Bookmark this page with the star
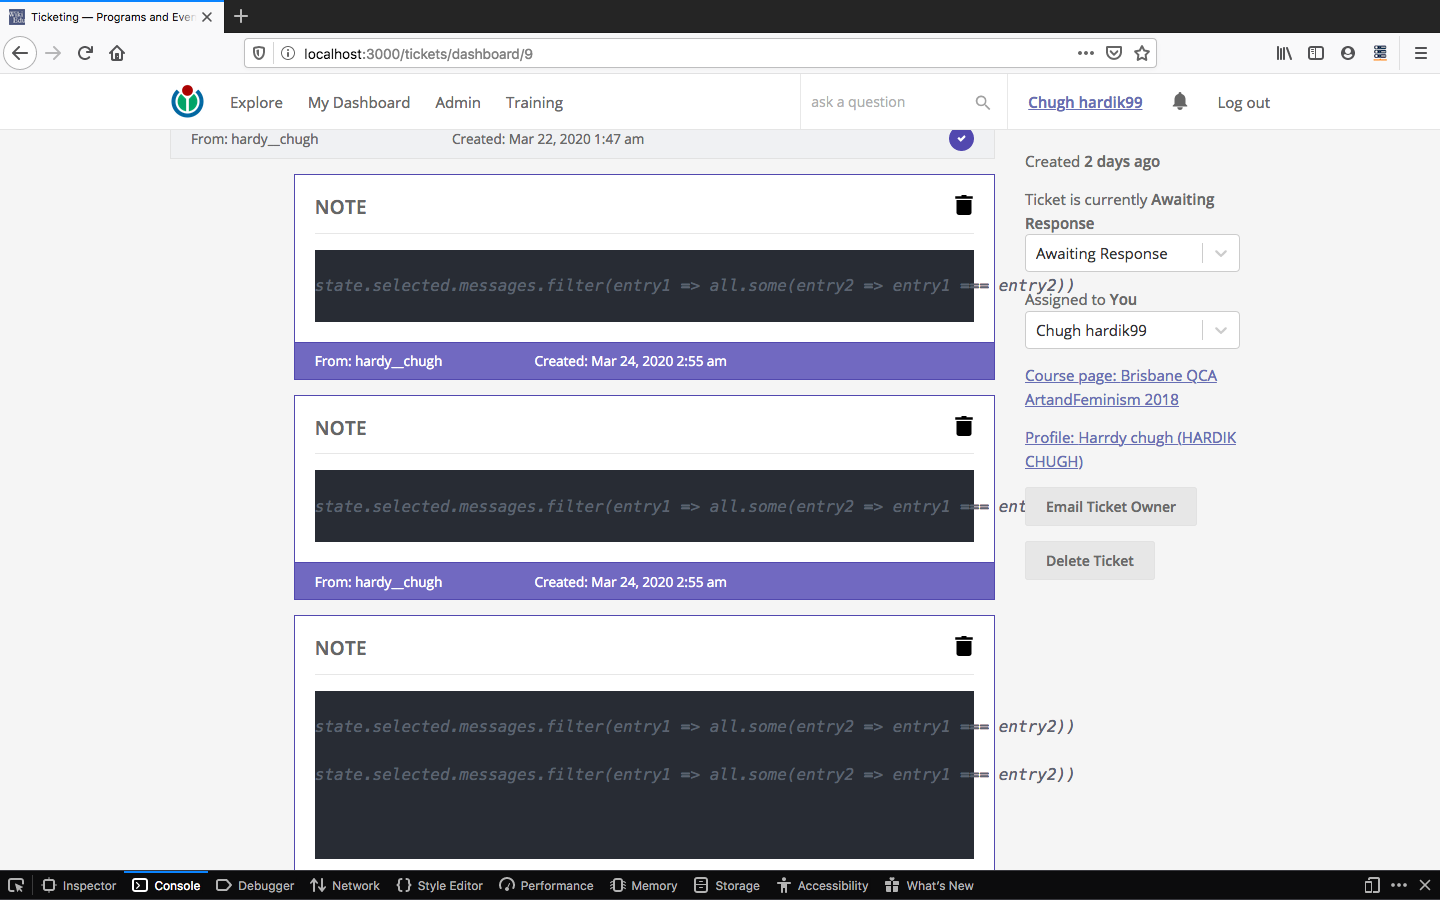Screen dimensions: 1440x900 pos(1141,53)
